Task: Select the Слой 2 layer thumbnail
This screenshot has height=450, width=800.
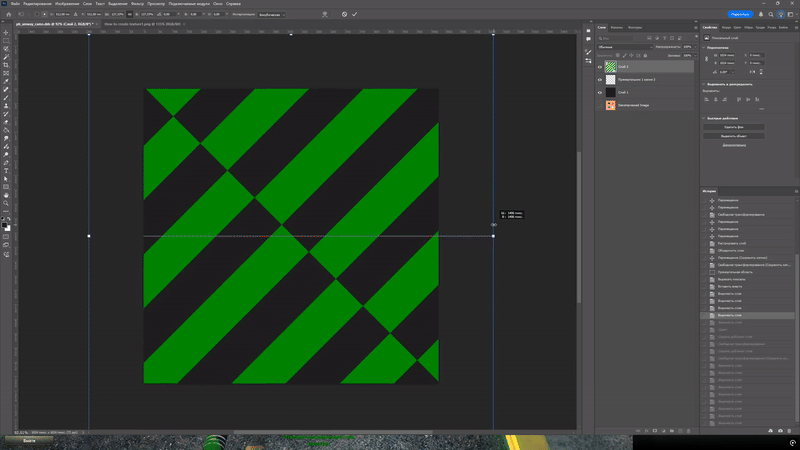Action: click(610, 67)
